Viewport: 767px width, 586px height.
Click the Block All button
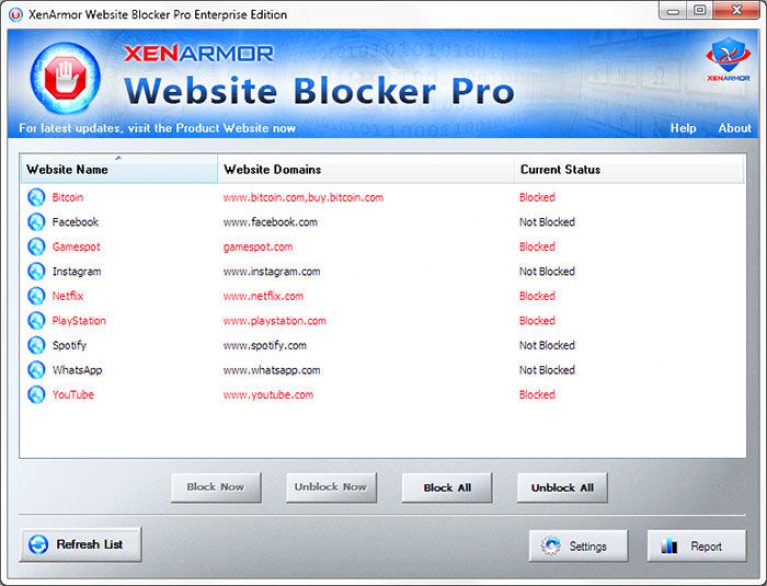(447, 487)
